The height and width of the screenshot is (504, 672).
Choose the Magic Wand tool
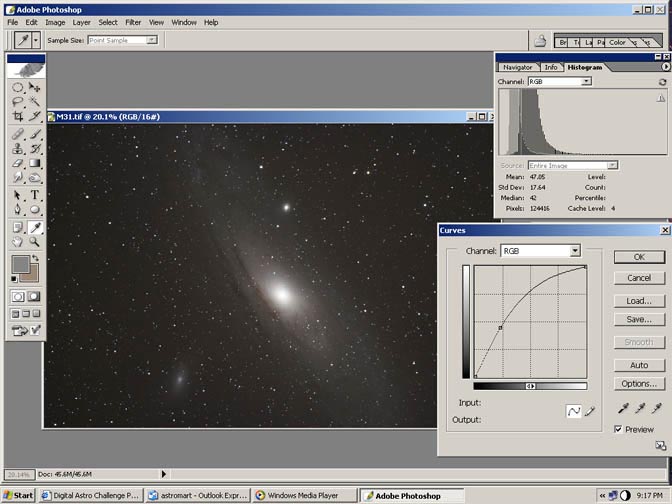[35, 101]
